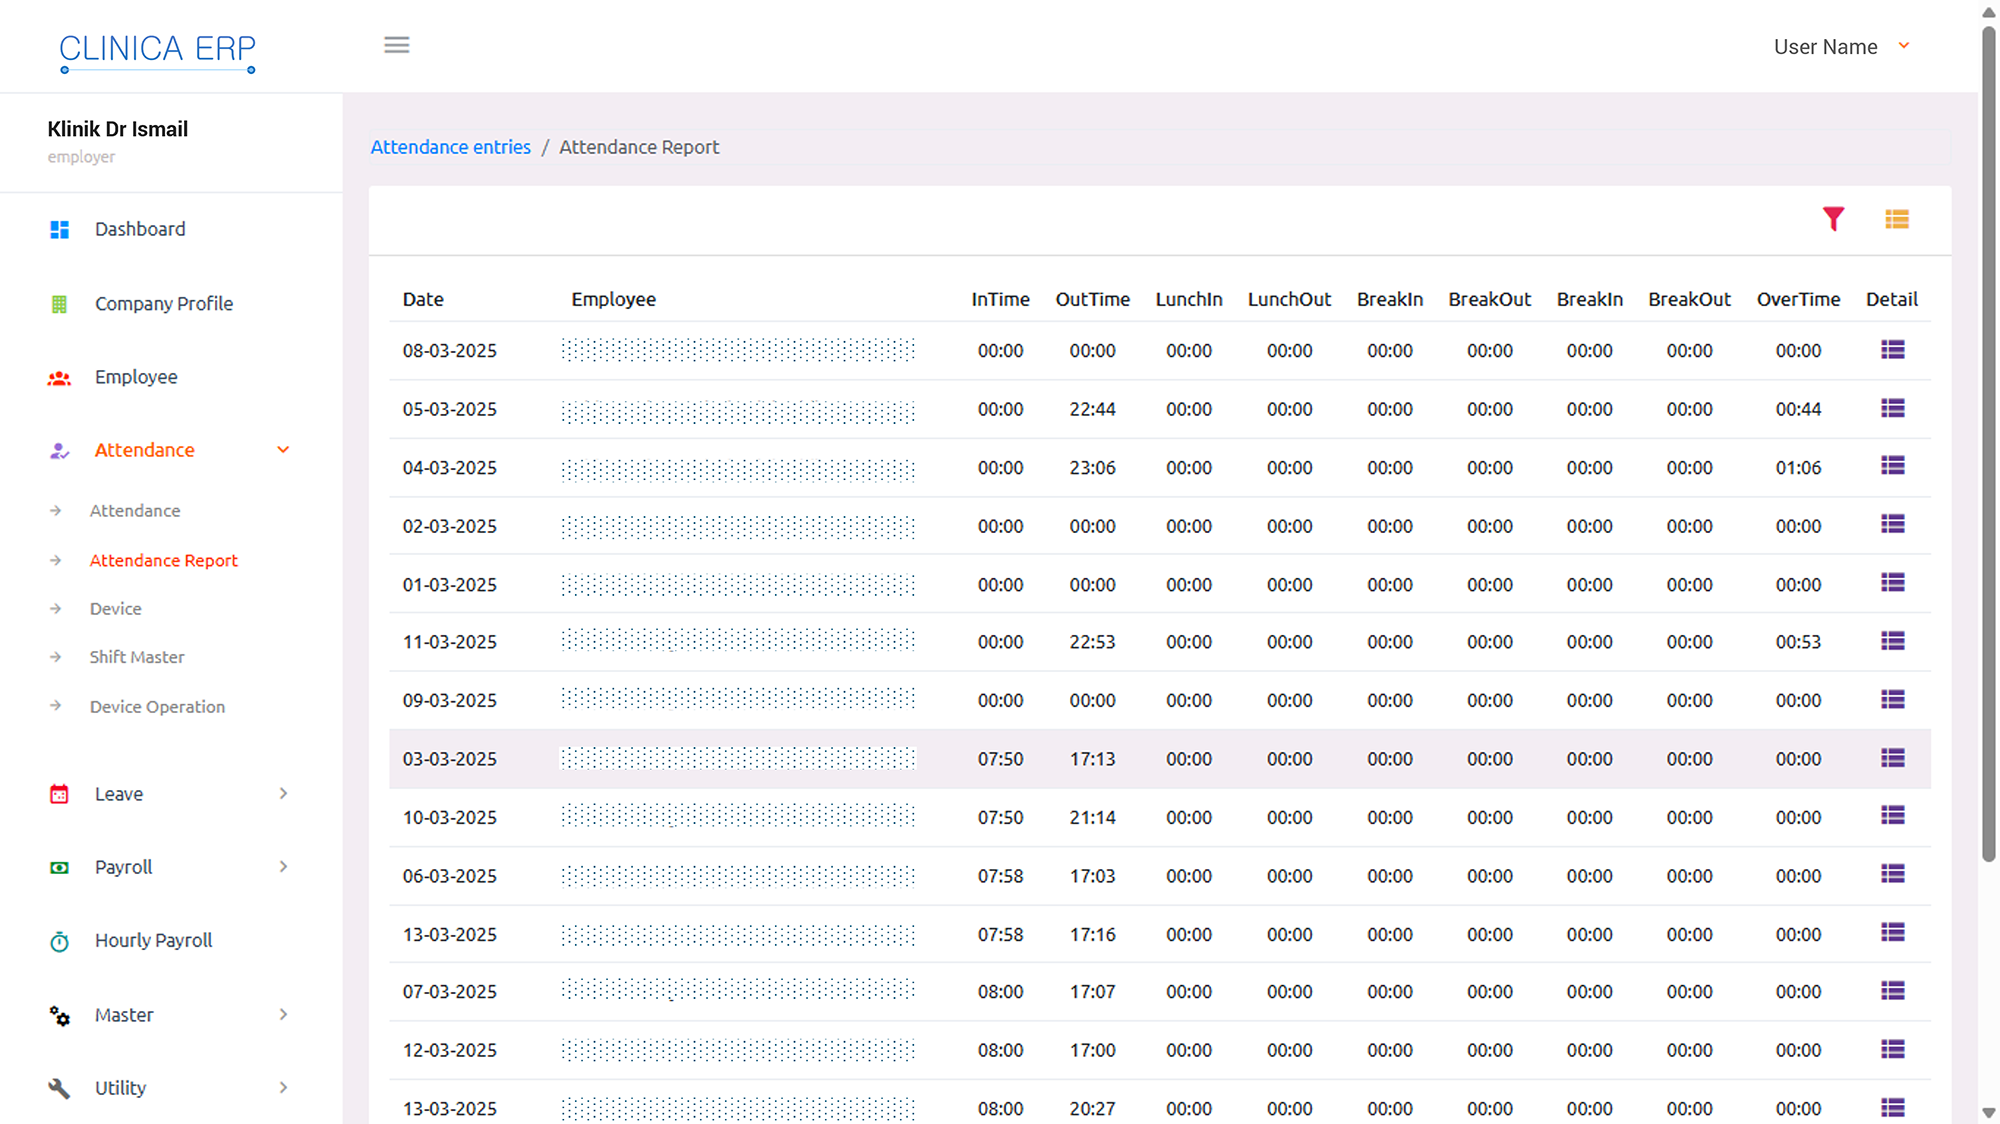Click the orange list view icon
The image size is (2000, 1124).
(1897, 219)
